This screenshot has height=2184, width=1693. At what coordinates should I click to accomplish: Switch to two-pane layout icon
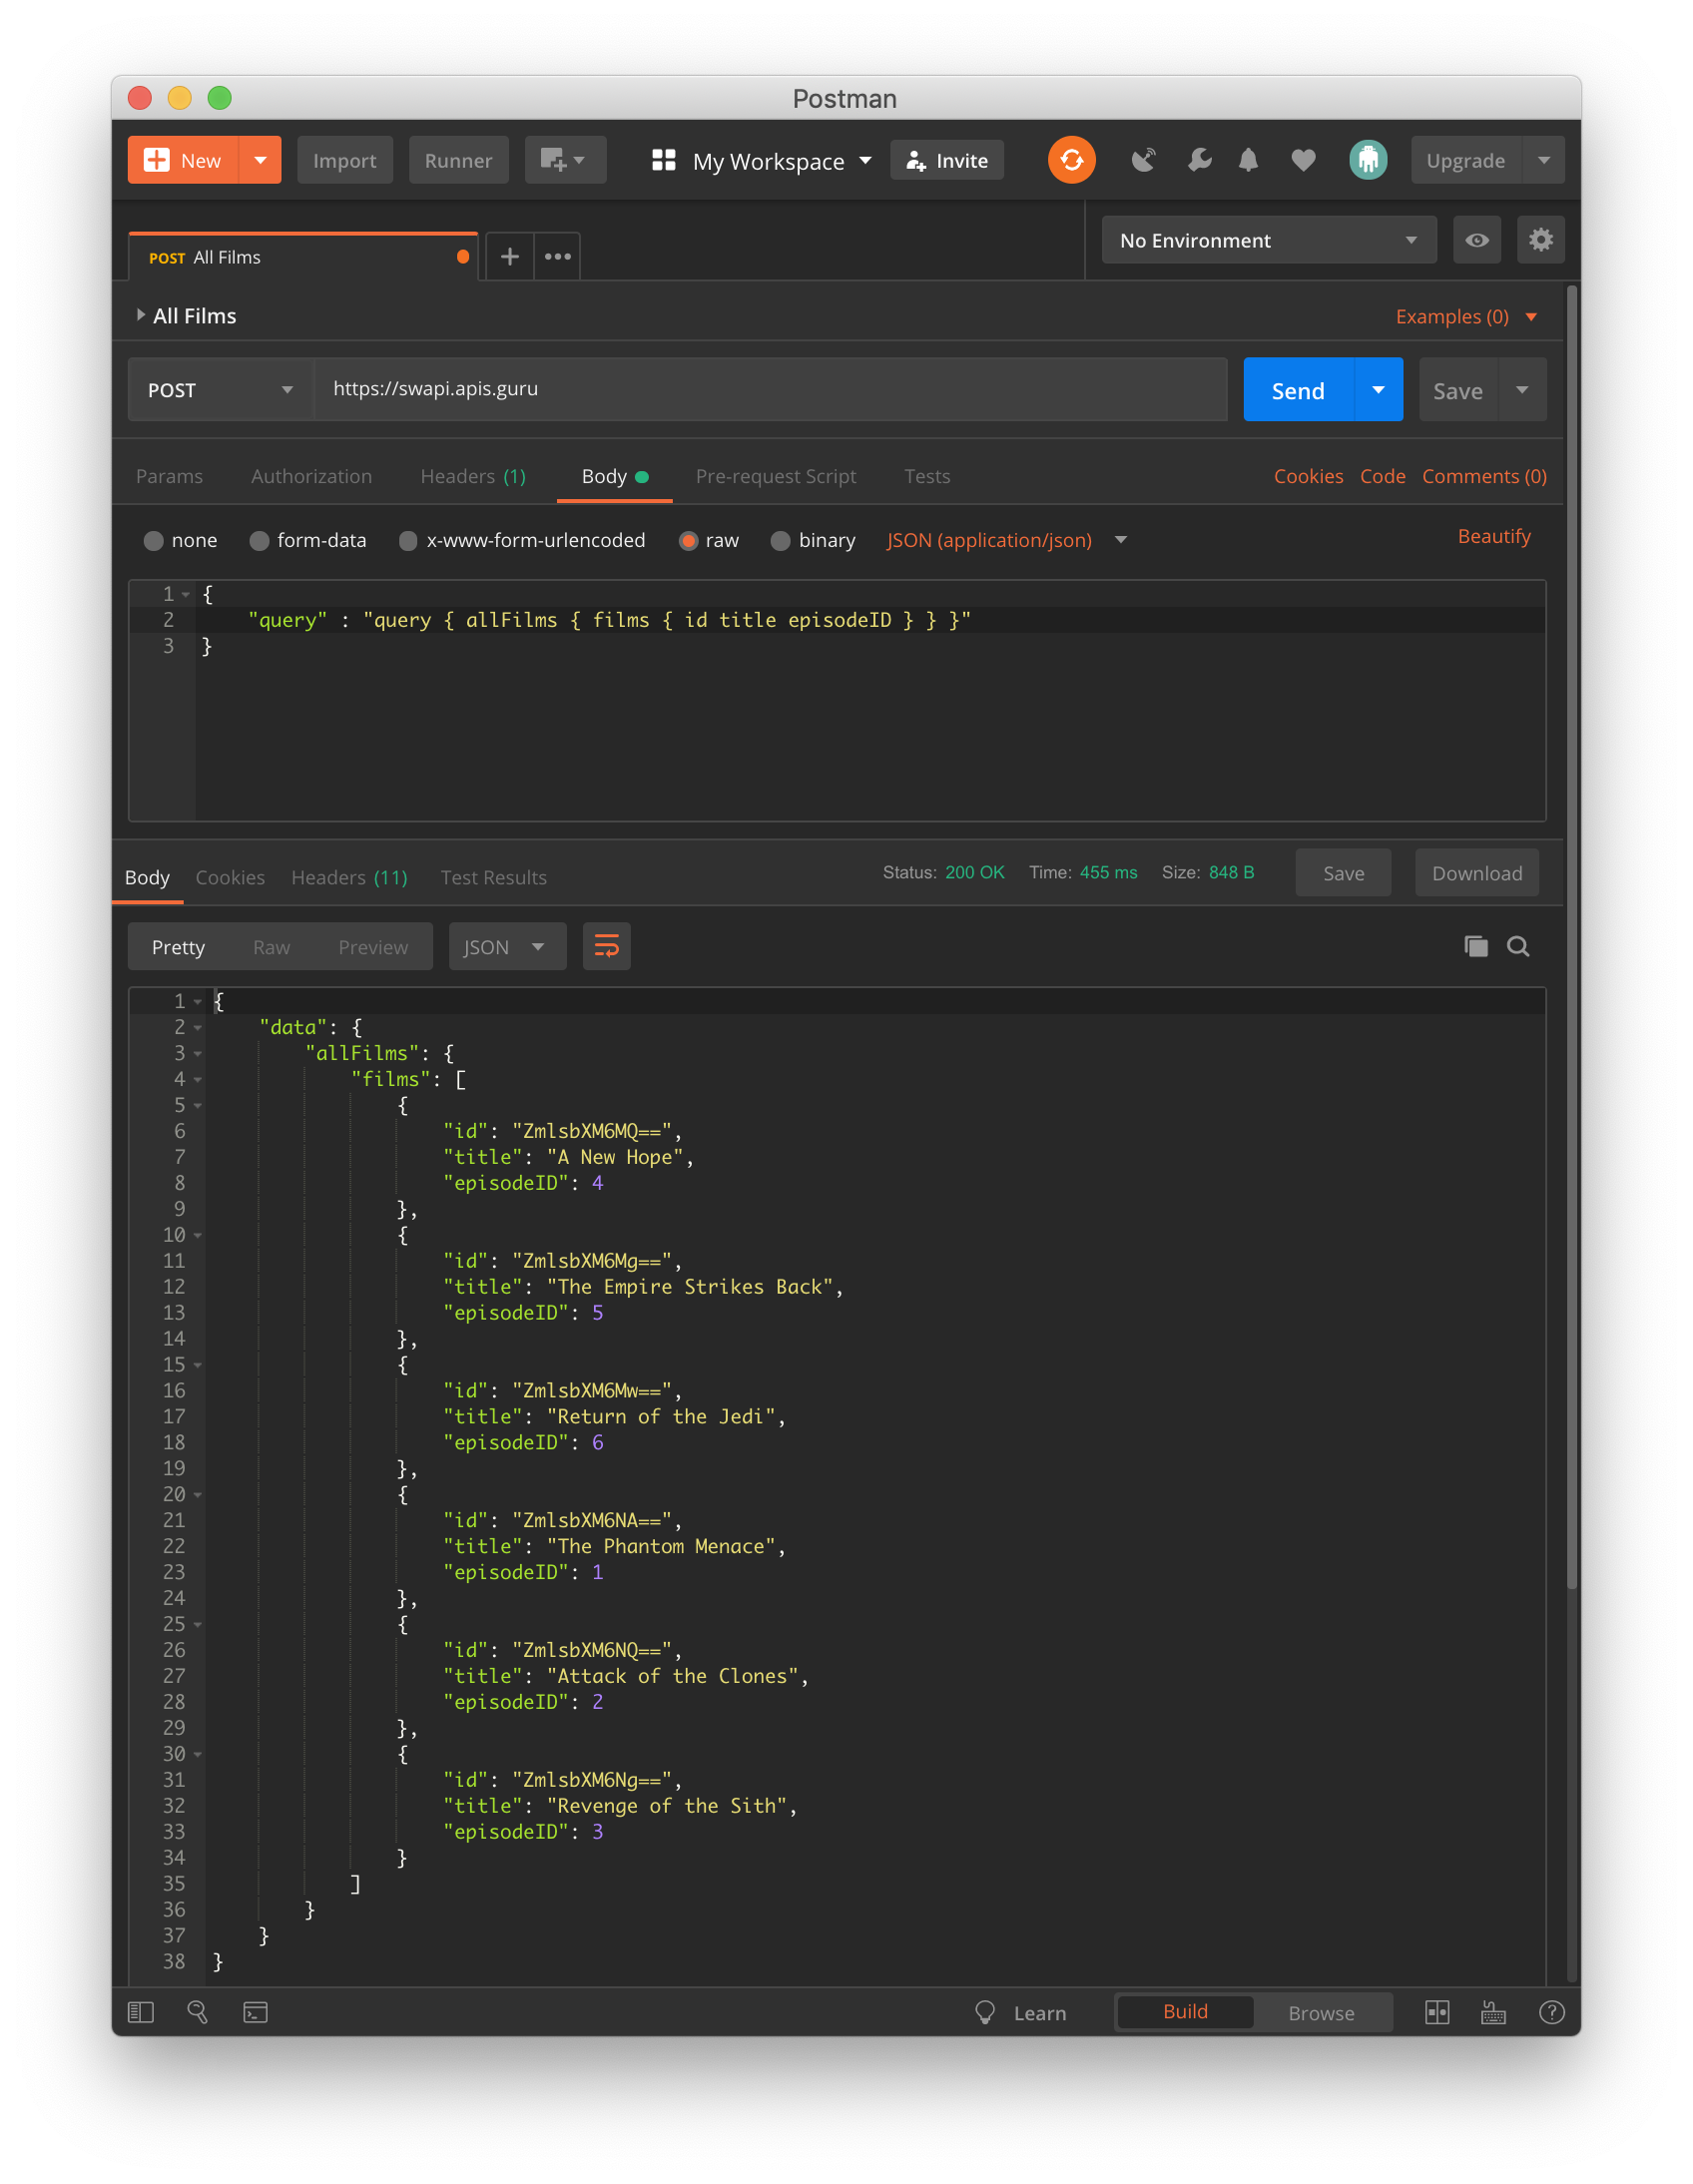click(1437, 2012)
